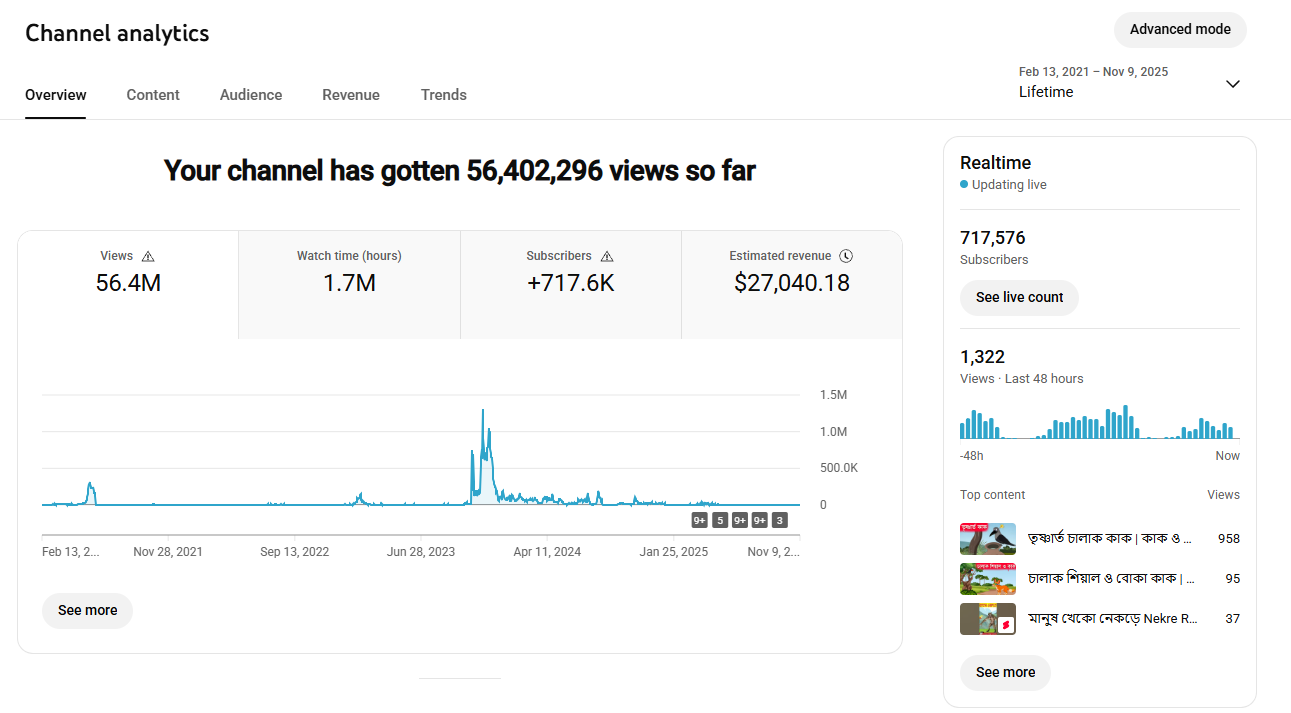Viewport: 1291px width, 713px height.
Task: Go to the Trends tab
Action: 444,95
